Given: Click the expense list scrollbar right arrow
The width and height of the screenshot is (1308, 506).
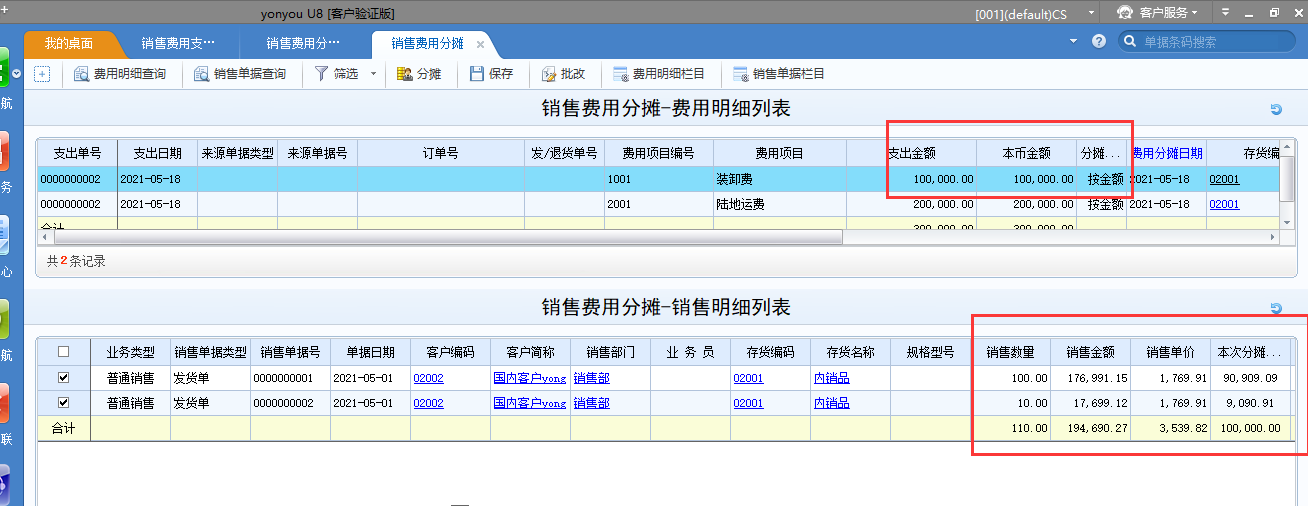Looking at the screenshot, I should click(x=1273, y=238).
